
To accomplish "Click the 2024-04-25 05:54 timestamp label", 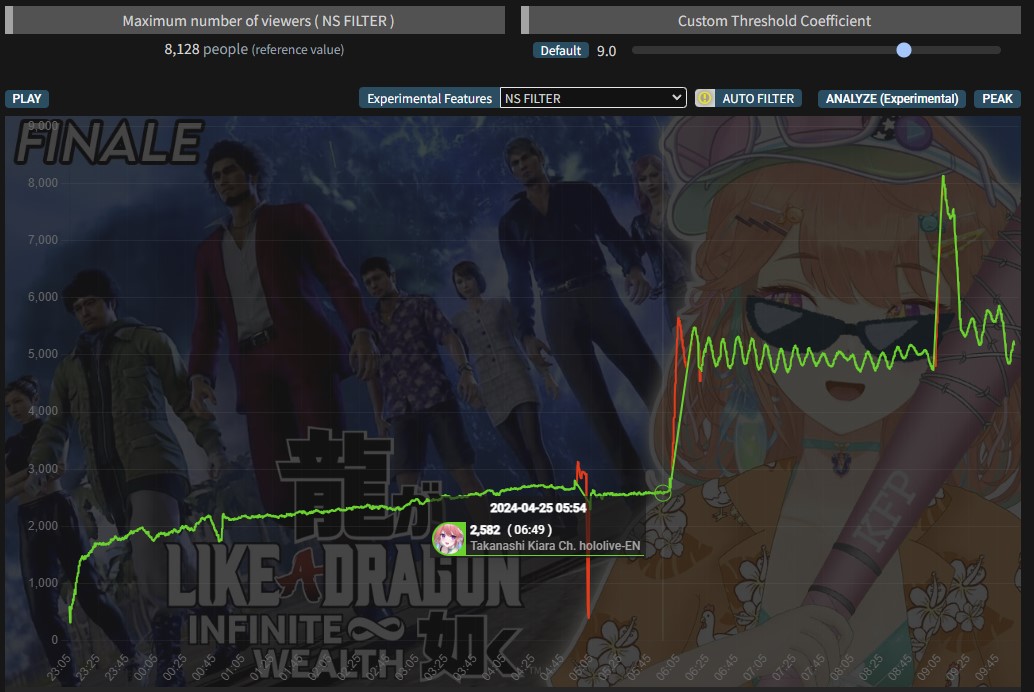I will 537,508.
